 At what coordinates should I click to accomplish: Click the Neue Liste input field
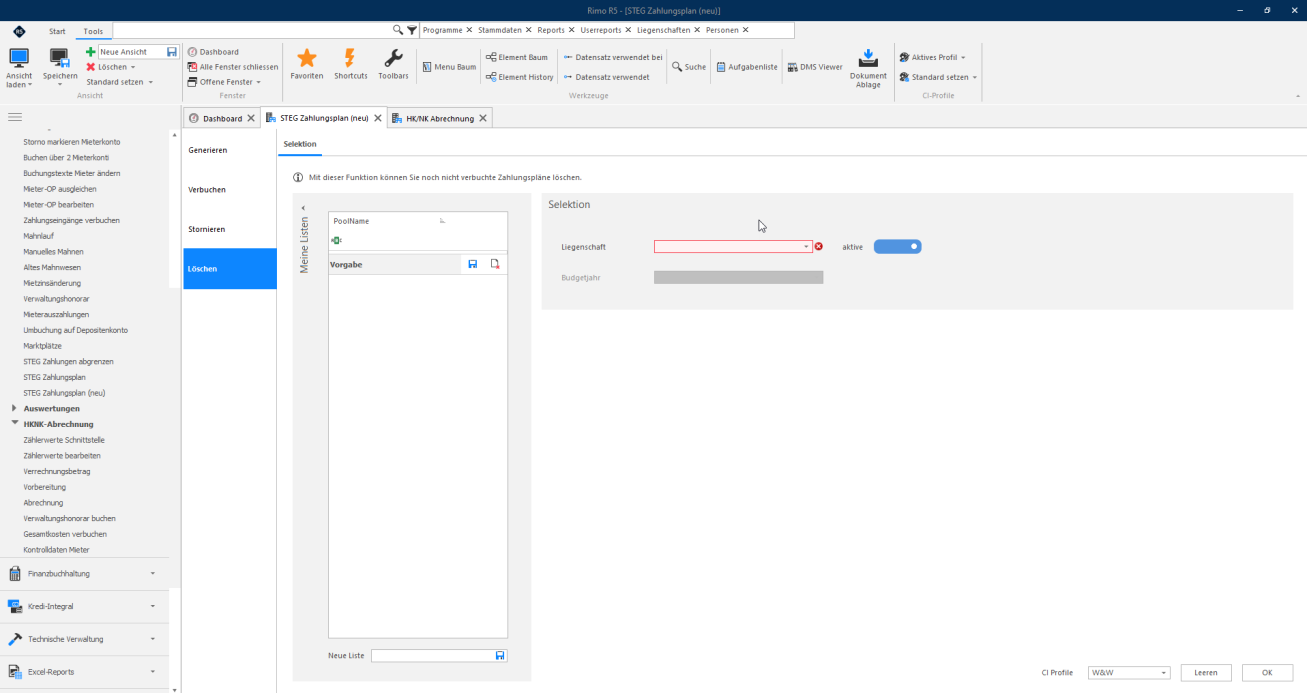tap(433, 656)
